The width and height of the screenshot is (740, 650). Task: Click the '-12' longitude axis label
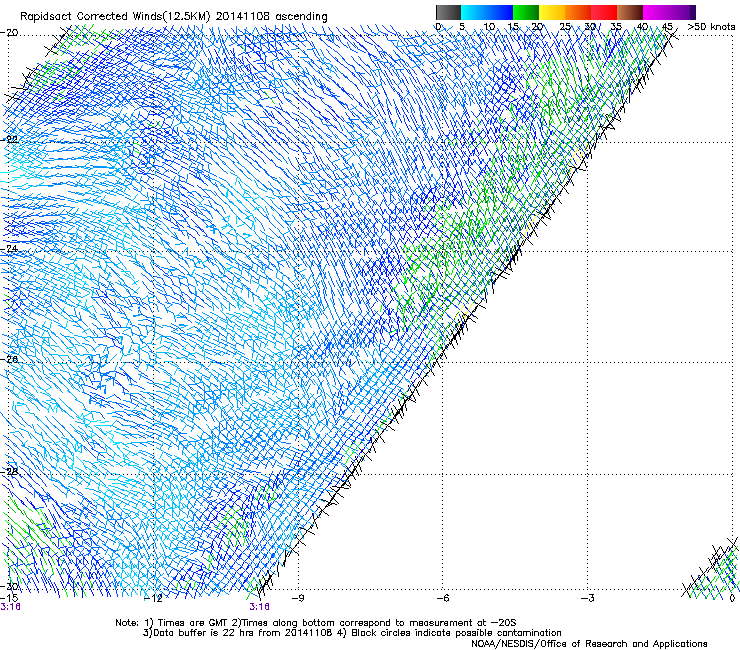pos(153,599)
